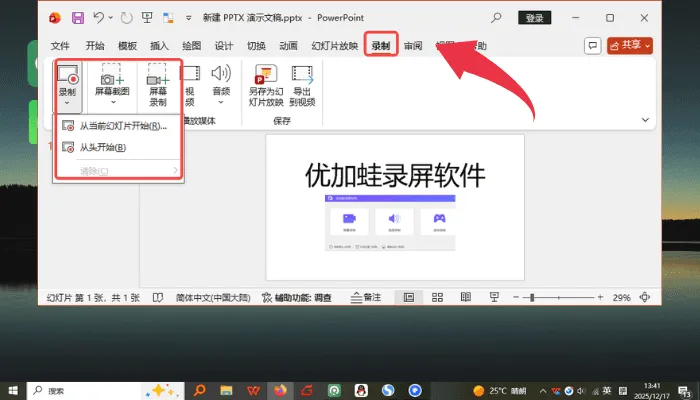Select the 录制 ribbon tab
This screenshot has height=400, width=700.
click(x=381, y=46)
